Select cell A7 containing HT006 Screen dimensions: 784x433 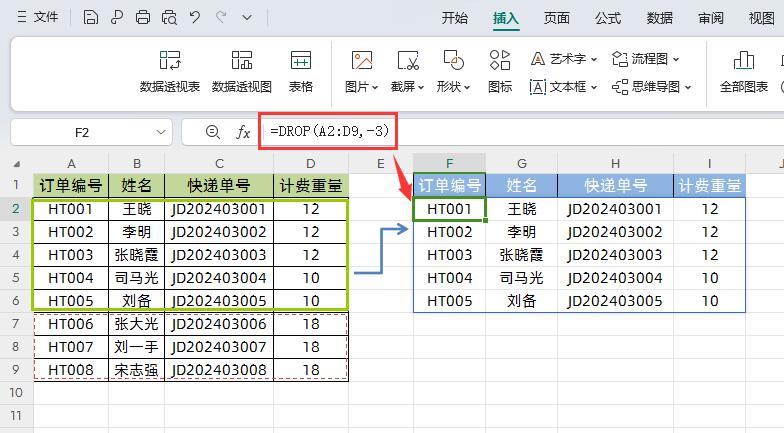[71, 324]
